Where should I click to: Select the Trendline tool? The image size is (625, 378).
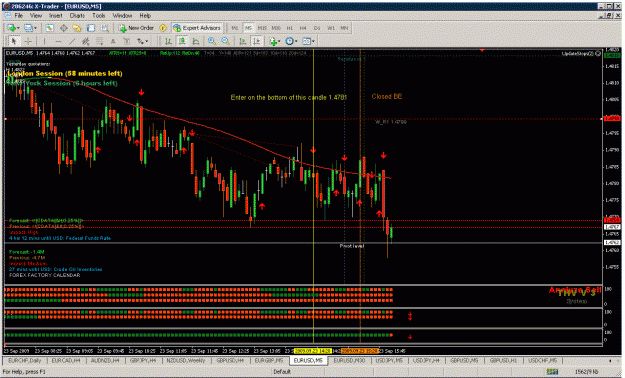(72, 41)
